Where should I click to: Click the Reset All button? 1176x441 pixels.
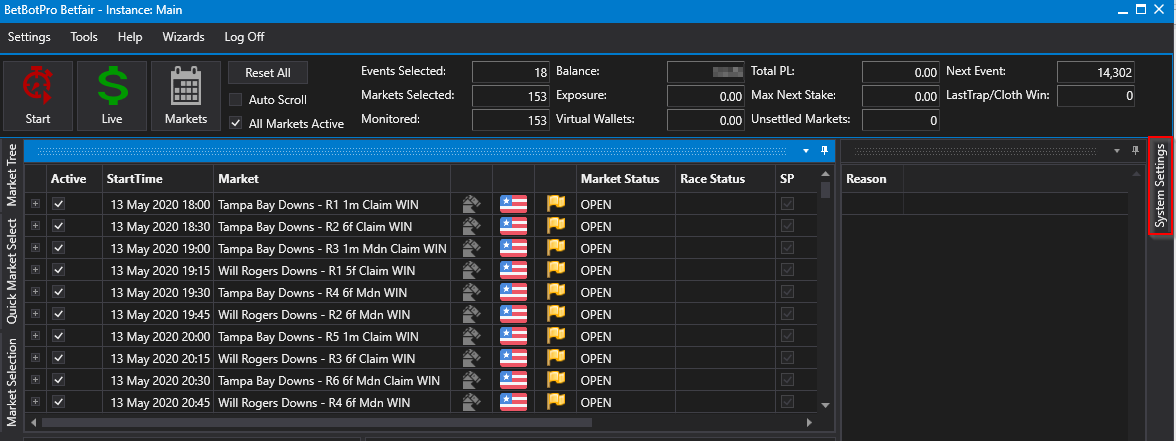click(268, 73)
